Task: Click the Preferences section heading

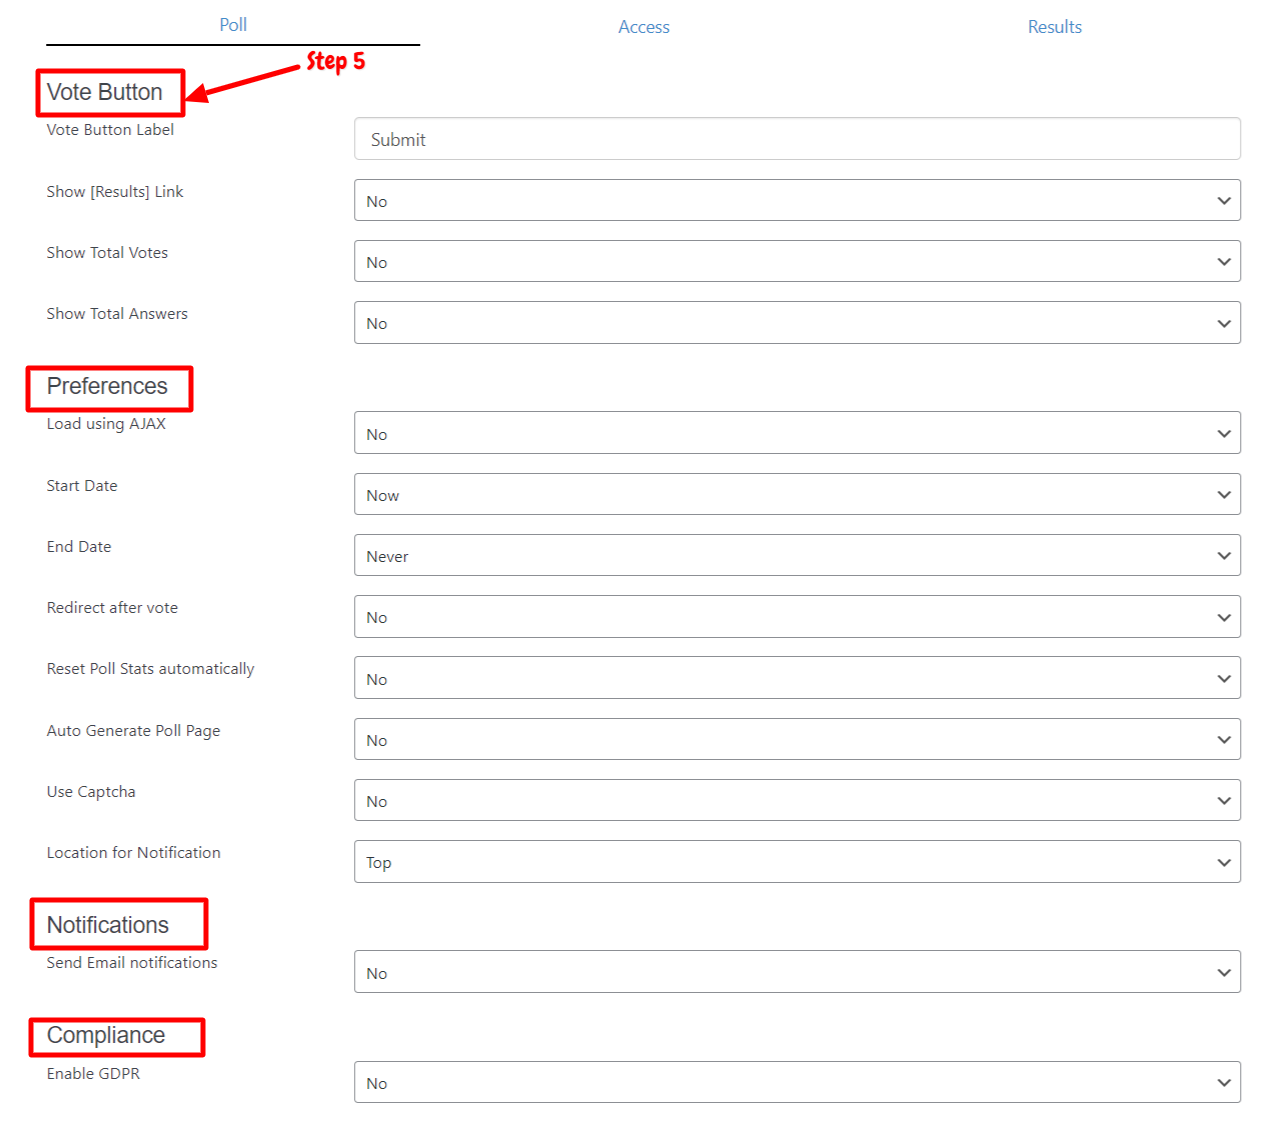Action: [107, 386]
